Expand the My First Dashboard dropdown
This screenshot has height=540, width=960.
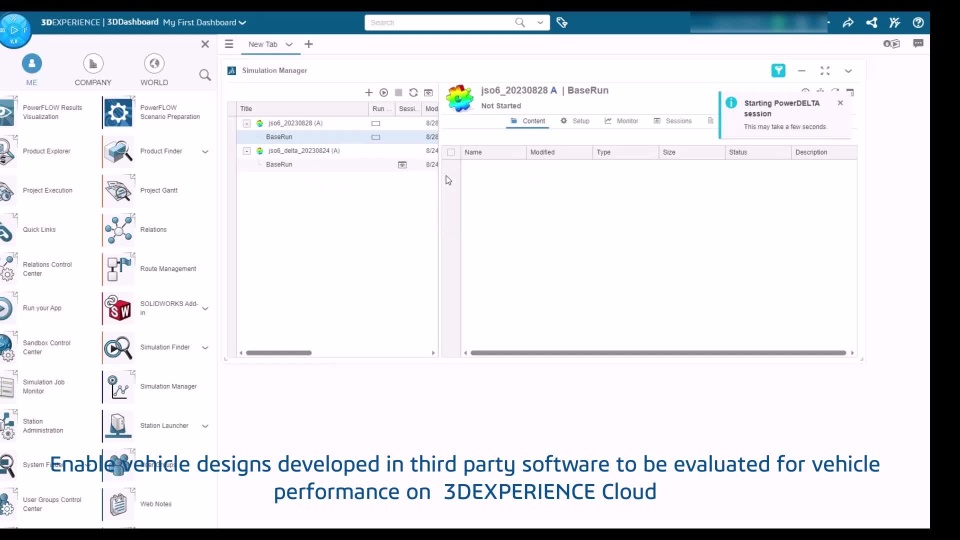click(242, 23)
